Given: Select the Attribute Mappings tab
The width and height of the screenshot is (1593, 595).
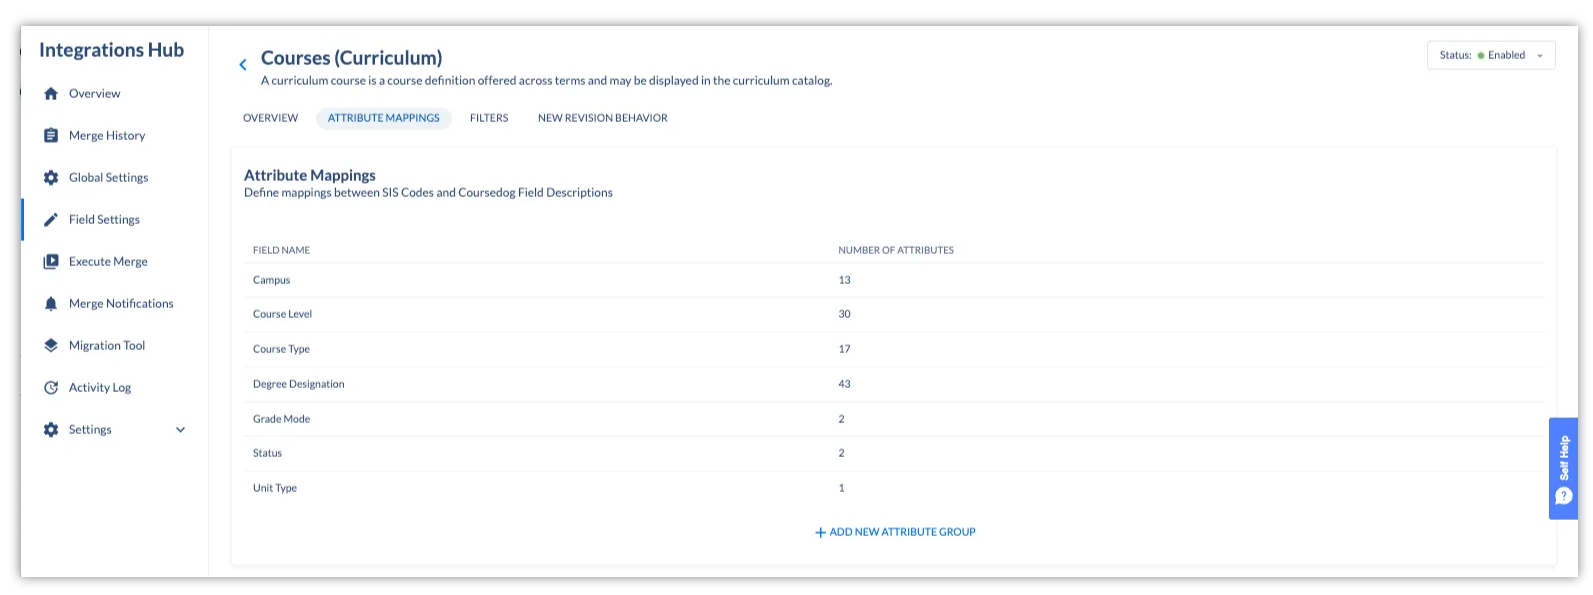Looking at the screenshot, I should point(384,118).
